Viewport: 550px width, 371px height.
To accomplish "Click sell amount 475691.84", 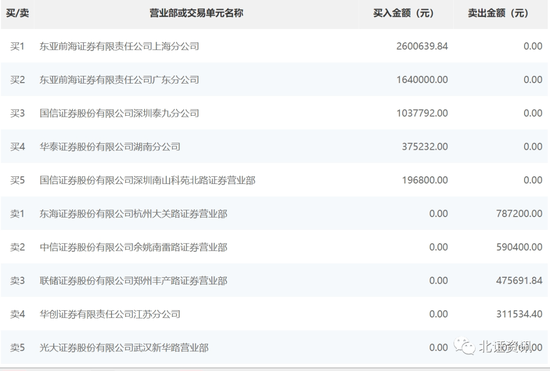I will (x=519, y=281).
